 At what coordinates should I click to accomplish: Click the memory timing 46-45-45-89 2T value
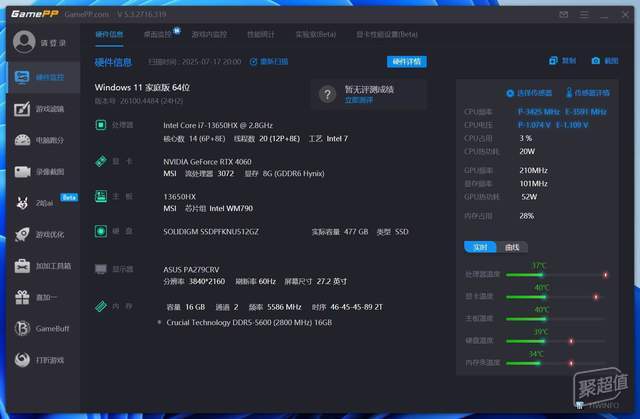[357, 307]
